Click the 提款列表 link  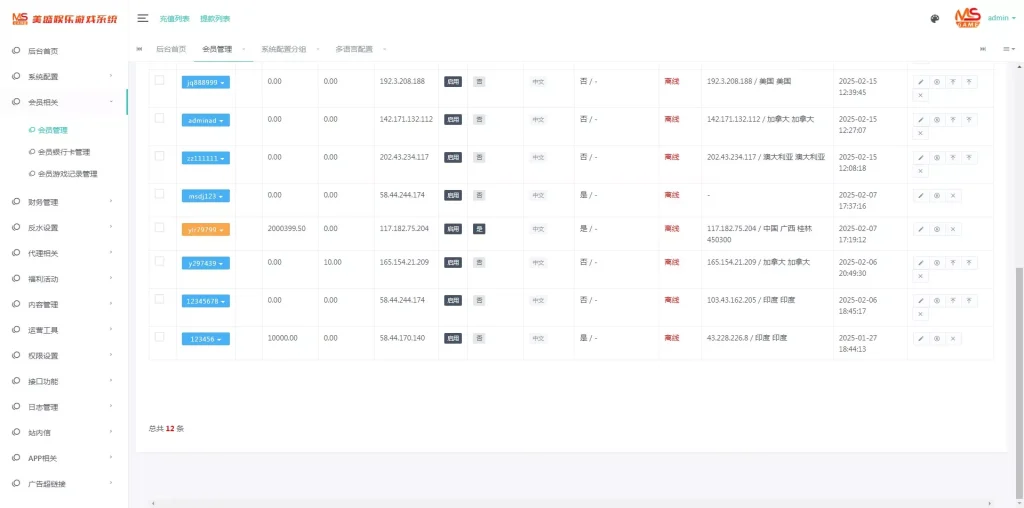(x=214, y=18)
